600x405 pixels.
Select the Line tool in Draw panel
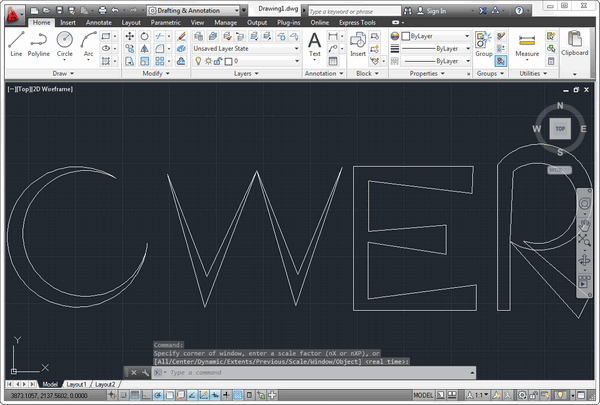[16, 44]
